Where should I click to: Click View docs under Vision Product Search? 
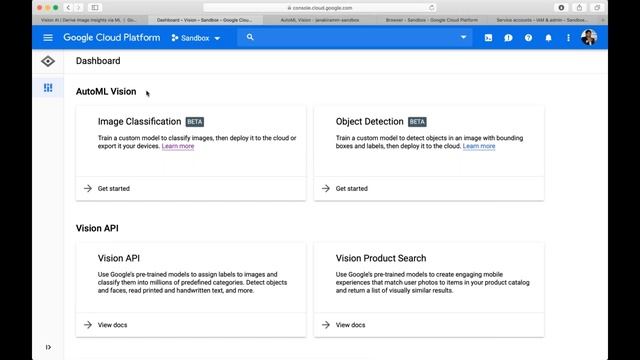(350, 325)
